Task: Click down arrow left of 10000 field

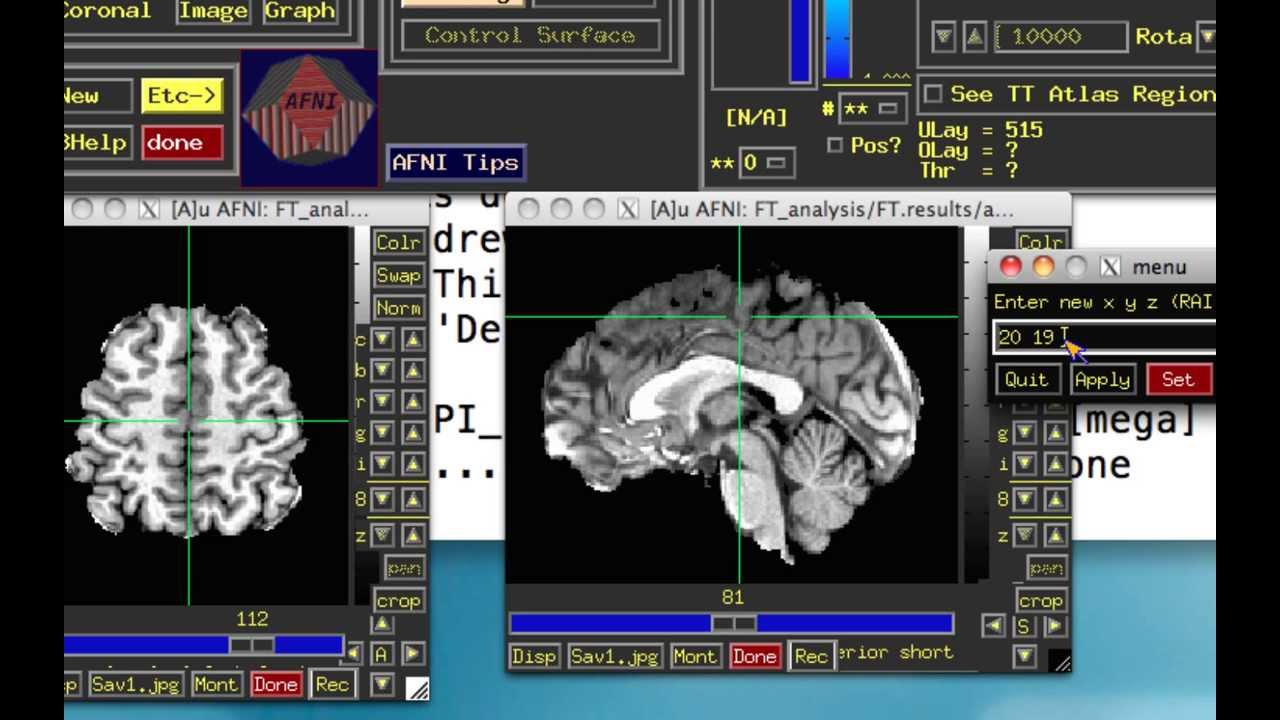Action: coord(943,38)
